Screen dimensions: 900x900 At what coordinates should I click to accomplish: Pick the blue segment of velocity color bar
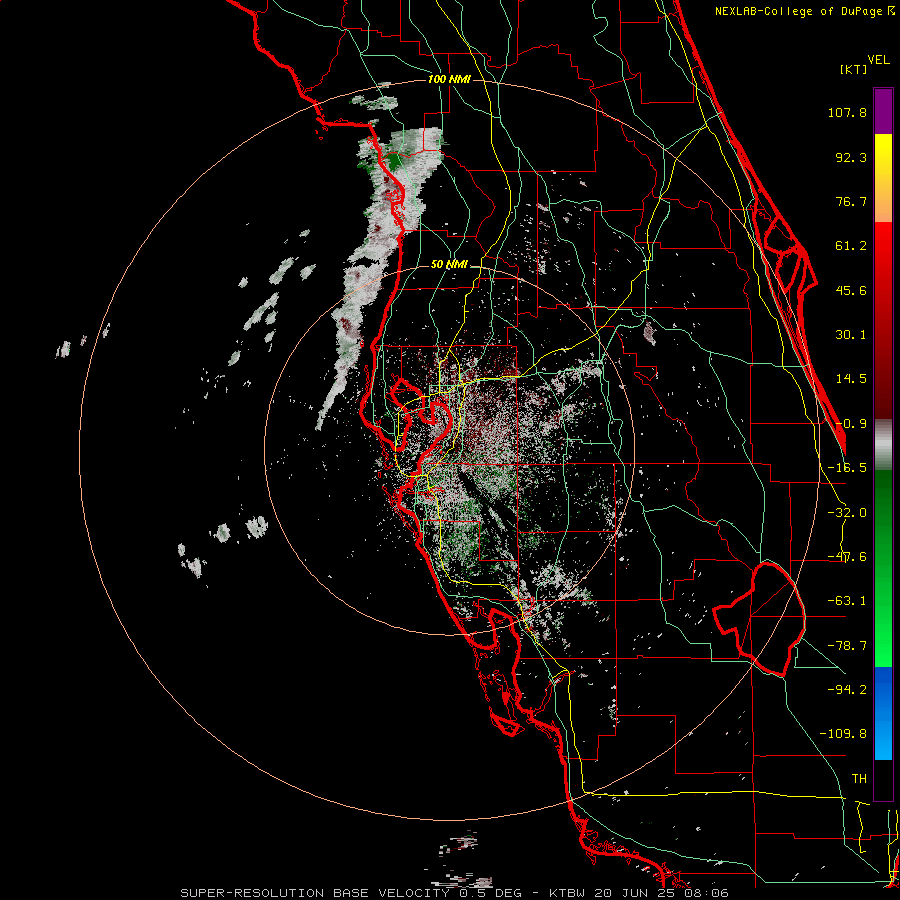point(883,713)
